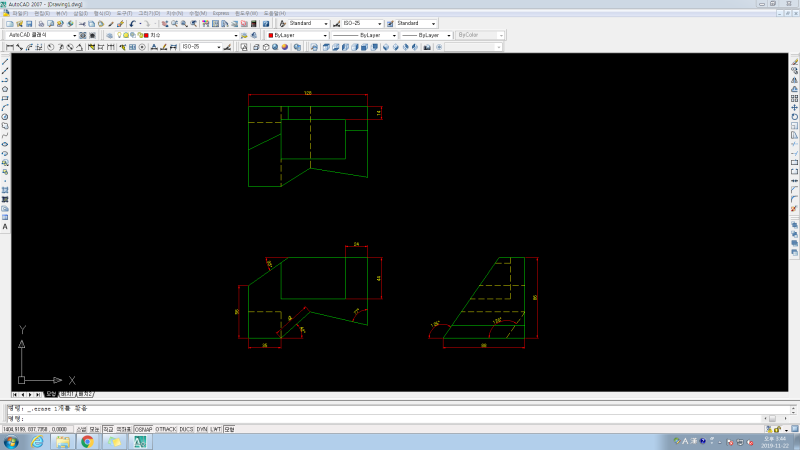
Task: Open Google Chrome from the taskbar
Action: click(87, 441)
